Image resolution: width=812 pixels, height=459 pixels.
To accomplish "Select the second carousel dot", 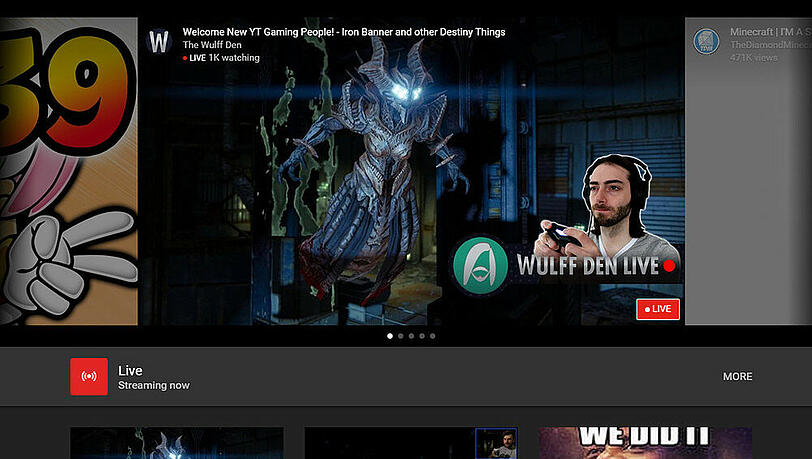I will (x=400, y=336).
